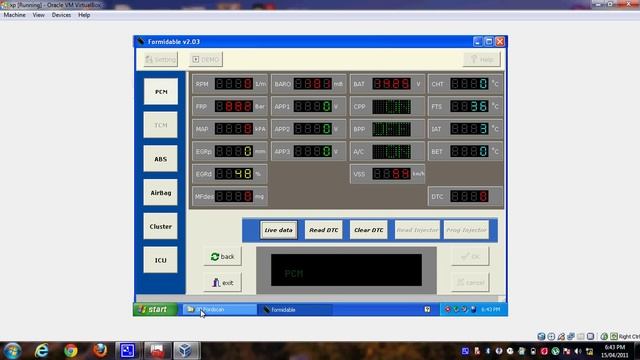Click the black PCM message screen
640x360 pixels.
[x=346, y=270]
